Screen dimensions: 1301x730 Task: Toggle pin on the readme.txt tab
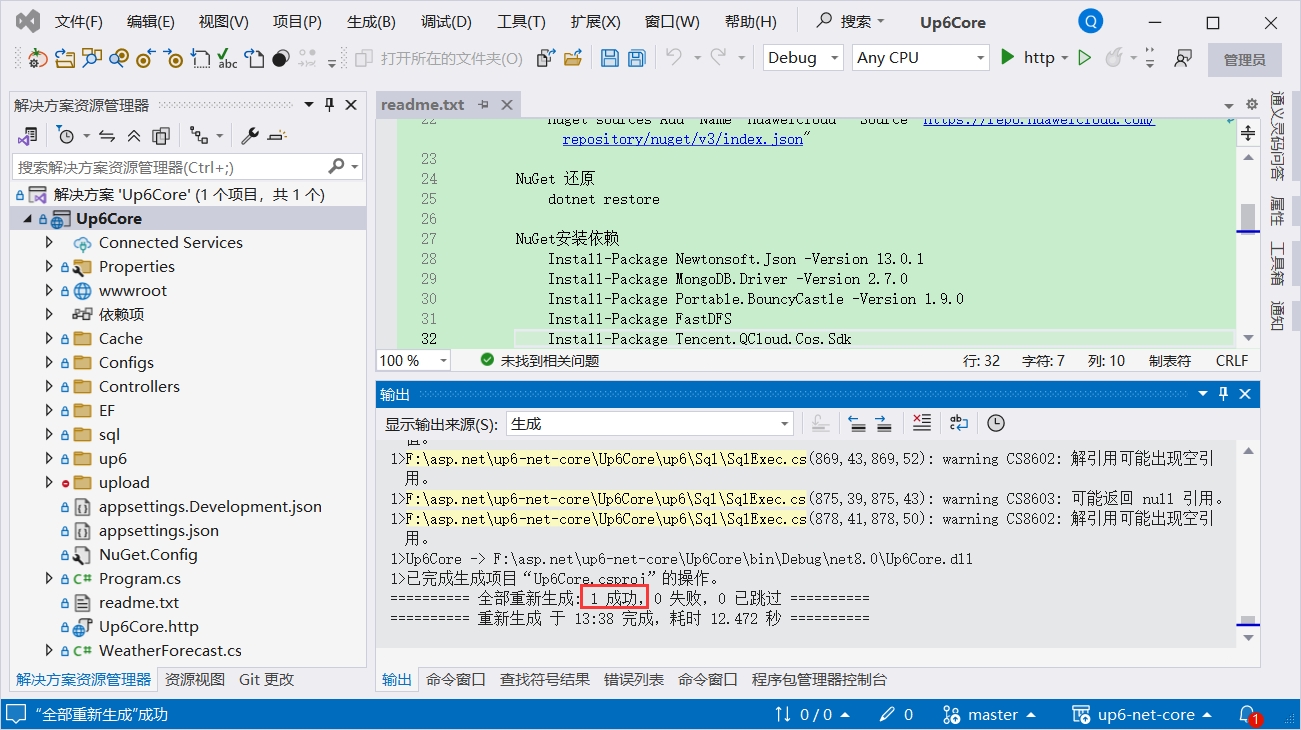[484, 105]
